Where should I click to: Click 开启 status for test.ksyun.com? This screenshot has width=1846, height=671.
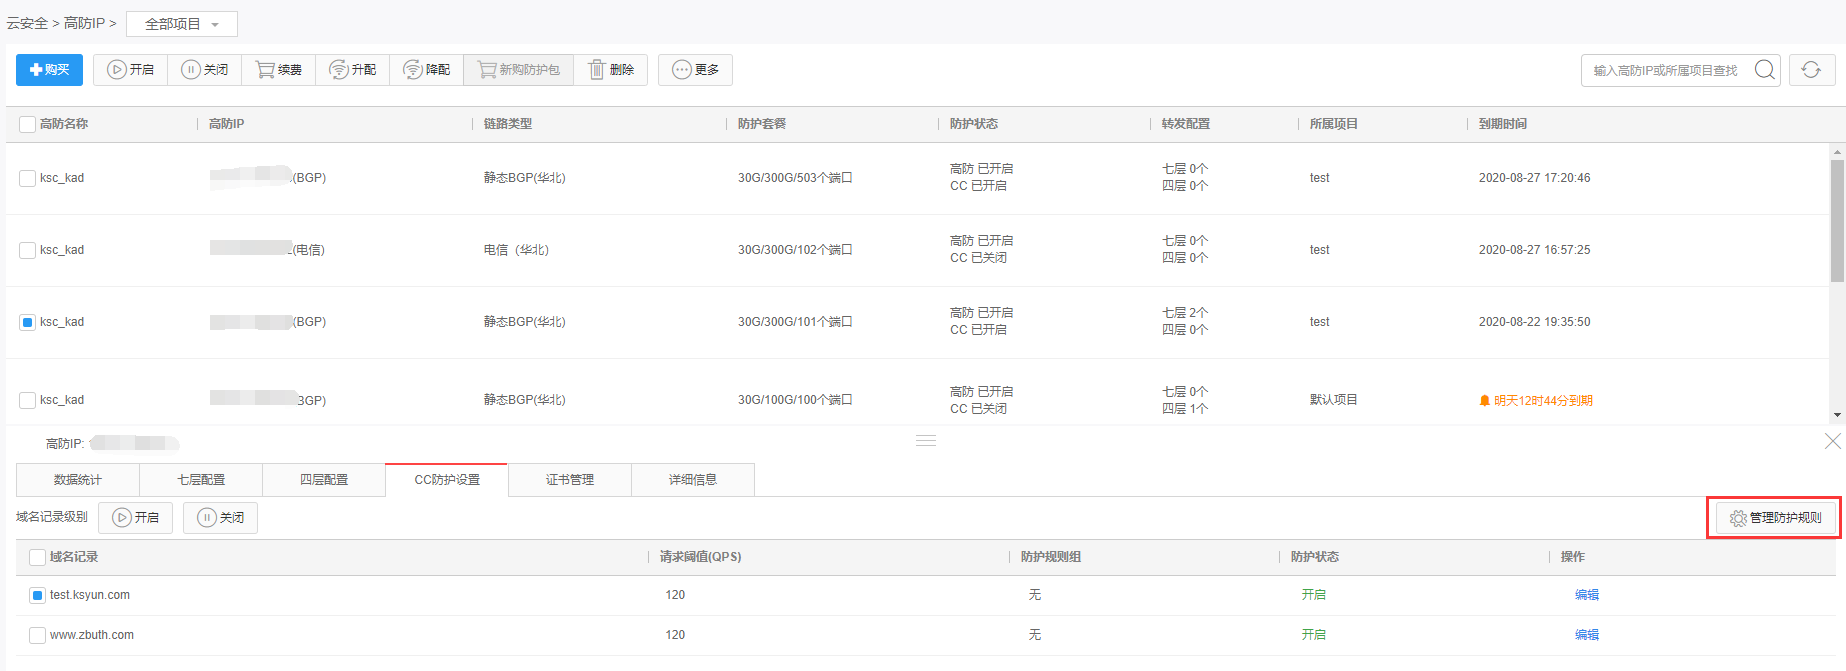pyautogui.click(x=1314, y=595)
